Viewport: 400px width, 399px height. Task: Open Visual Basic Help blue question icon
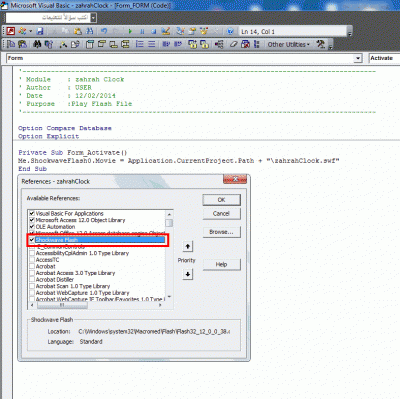pos(230,31)
